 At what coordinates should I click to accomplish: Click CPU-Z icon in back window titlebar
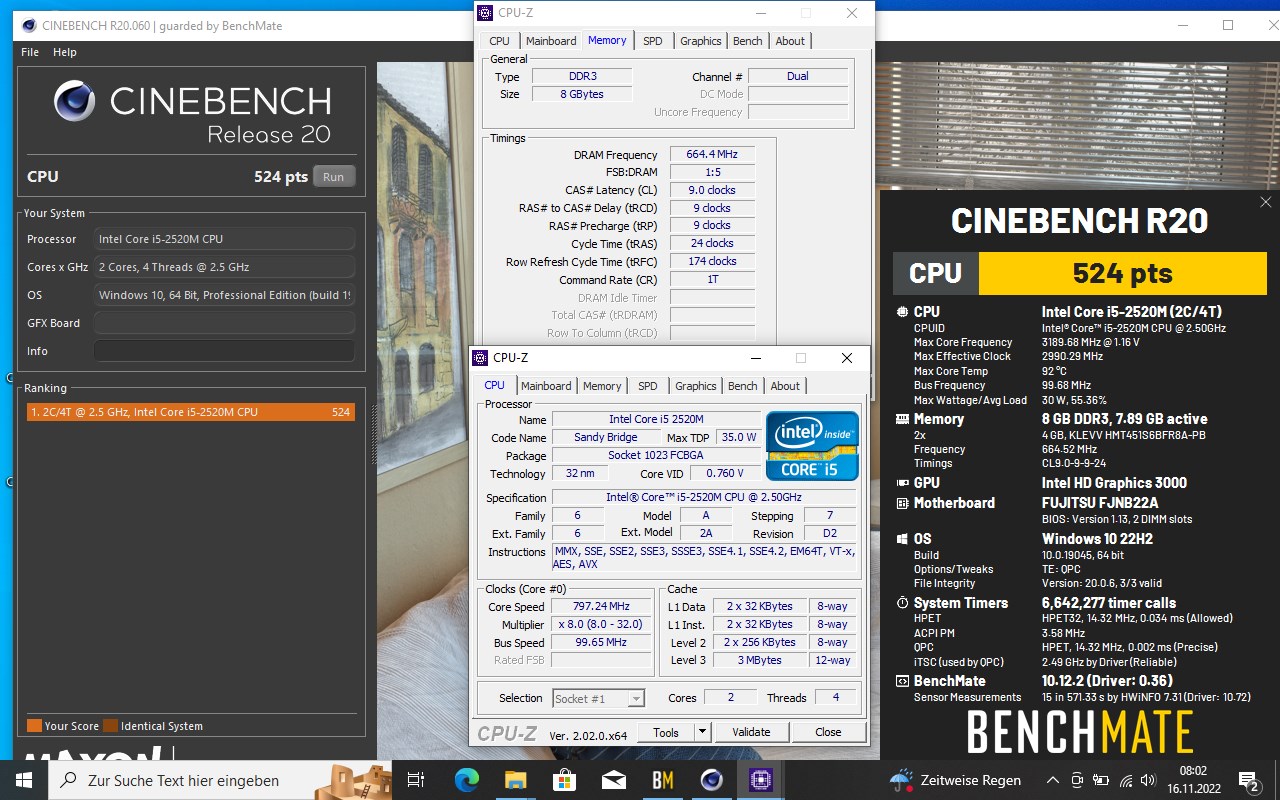486,13
